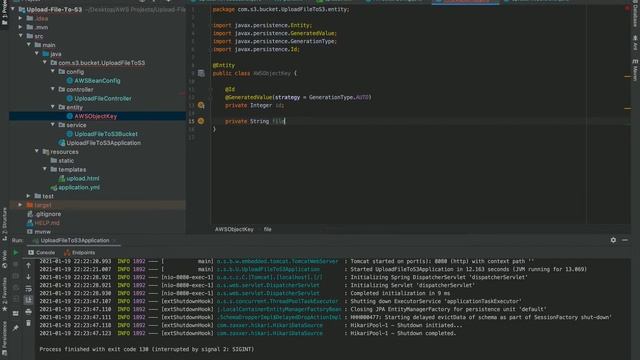Screen dimensions: 640x360
Task: Select the UploadFileToS3Application run tab
Action: point(75,240)
